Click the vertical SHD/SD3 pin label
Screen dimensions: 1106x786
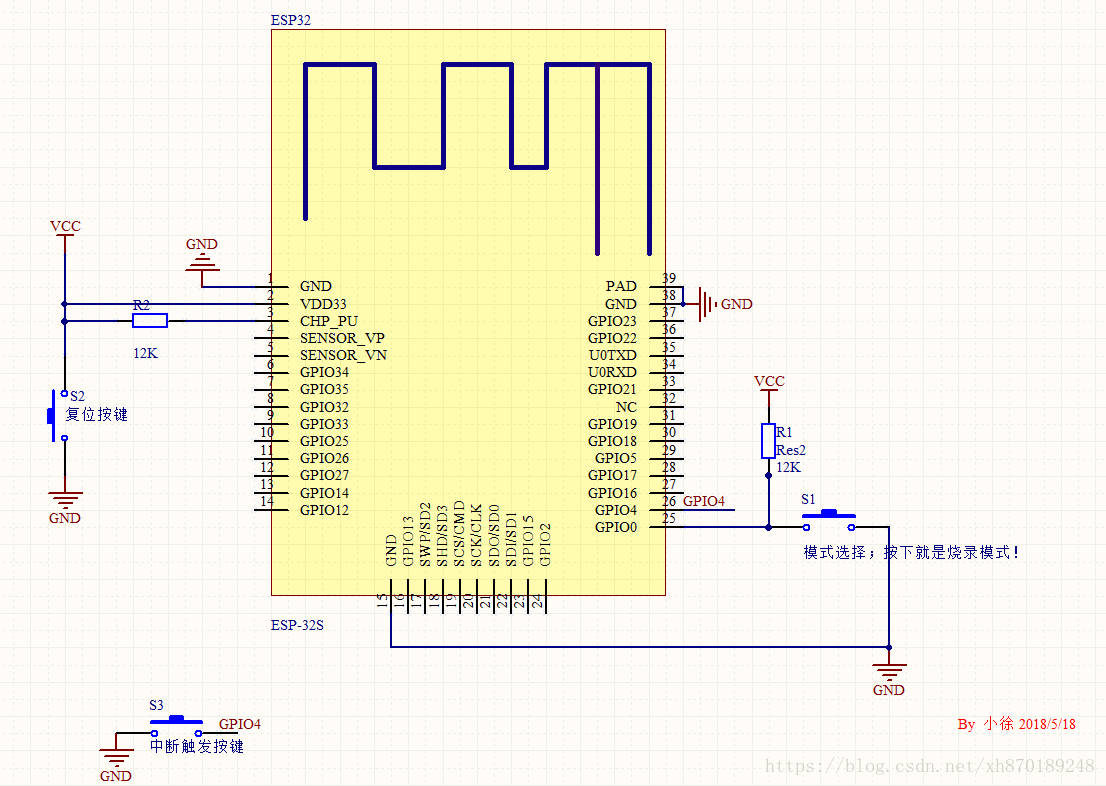(442, 536)
